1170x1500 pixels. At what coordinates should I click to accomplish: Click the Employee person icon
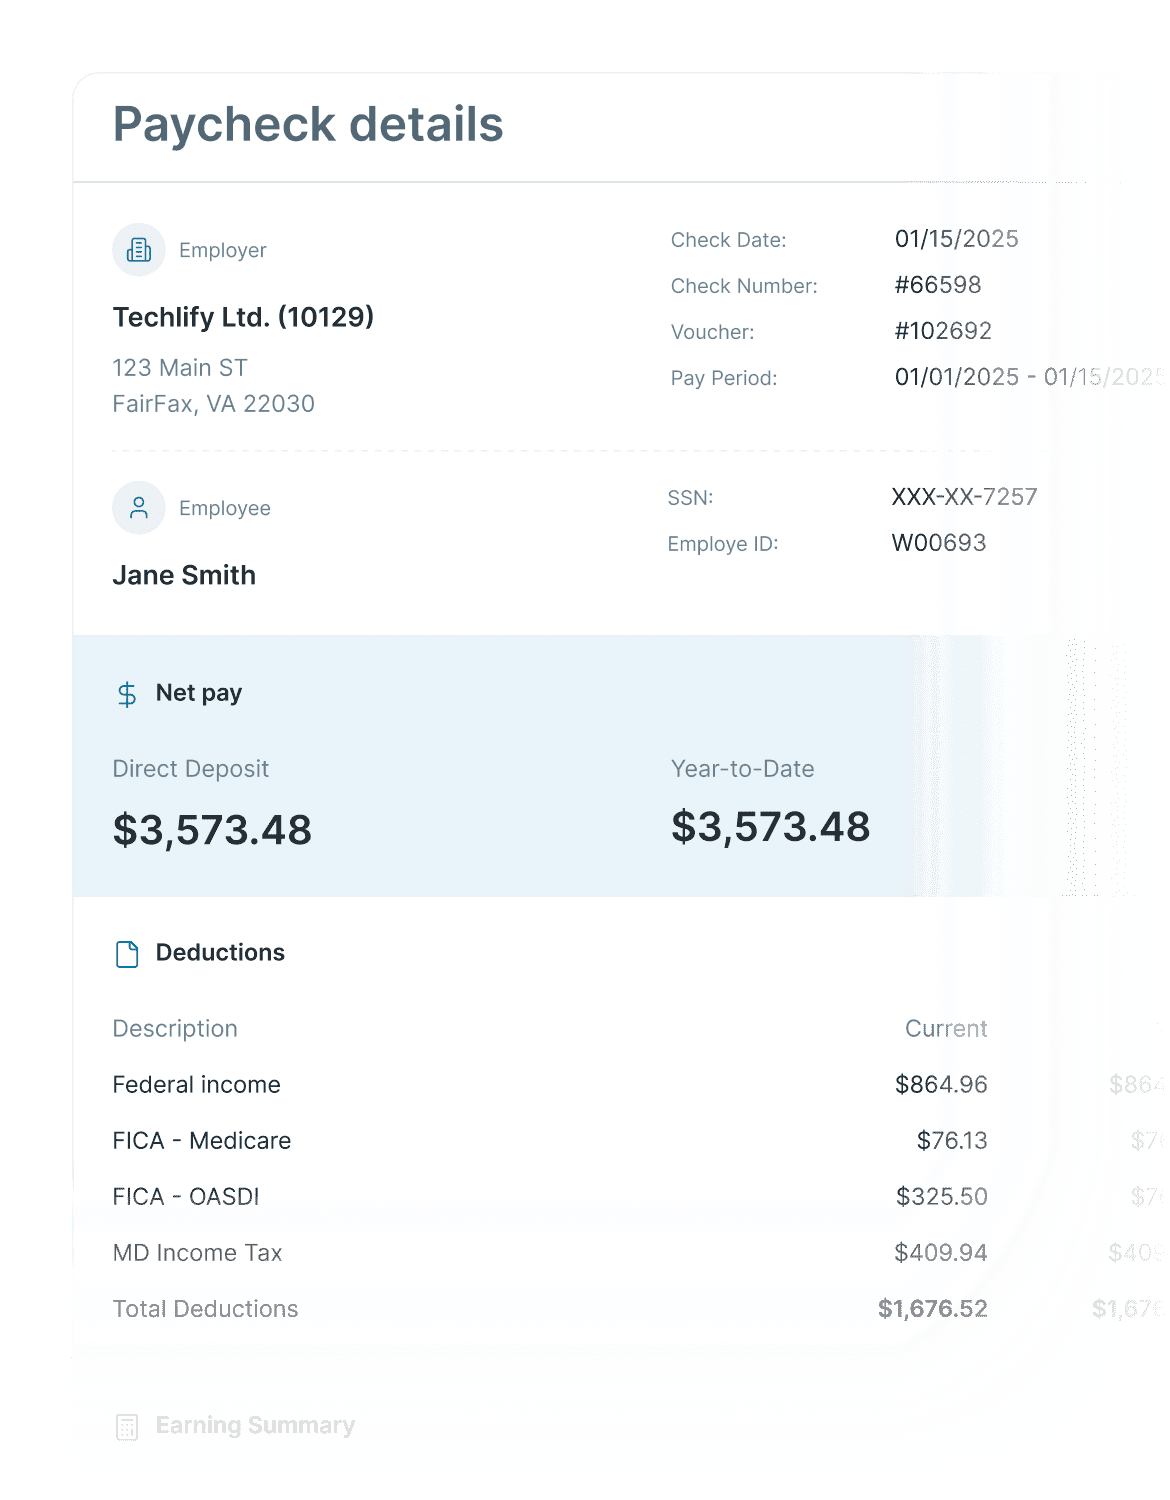tap(139, 508)
